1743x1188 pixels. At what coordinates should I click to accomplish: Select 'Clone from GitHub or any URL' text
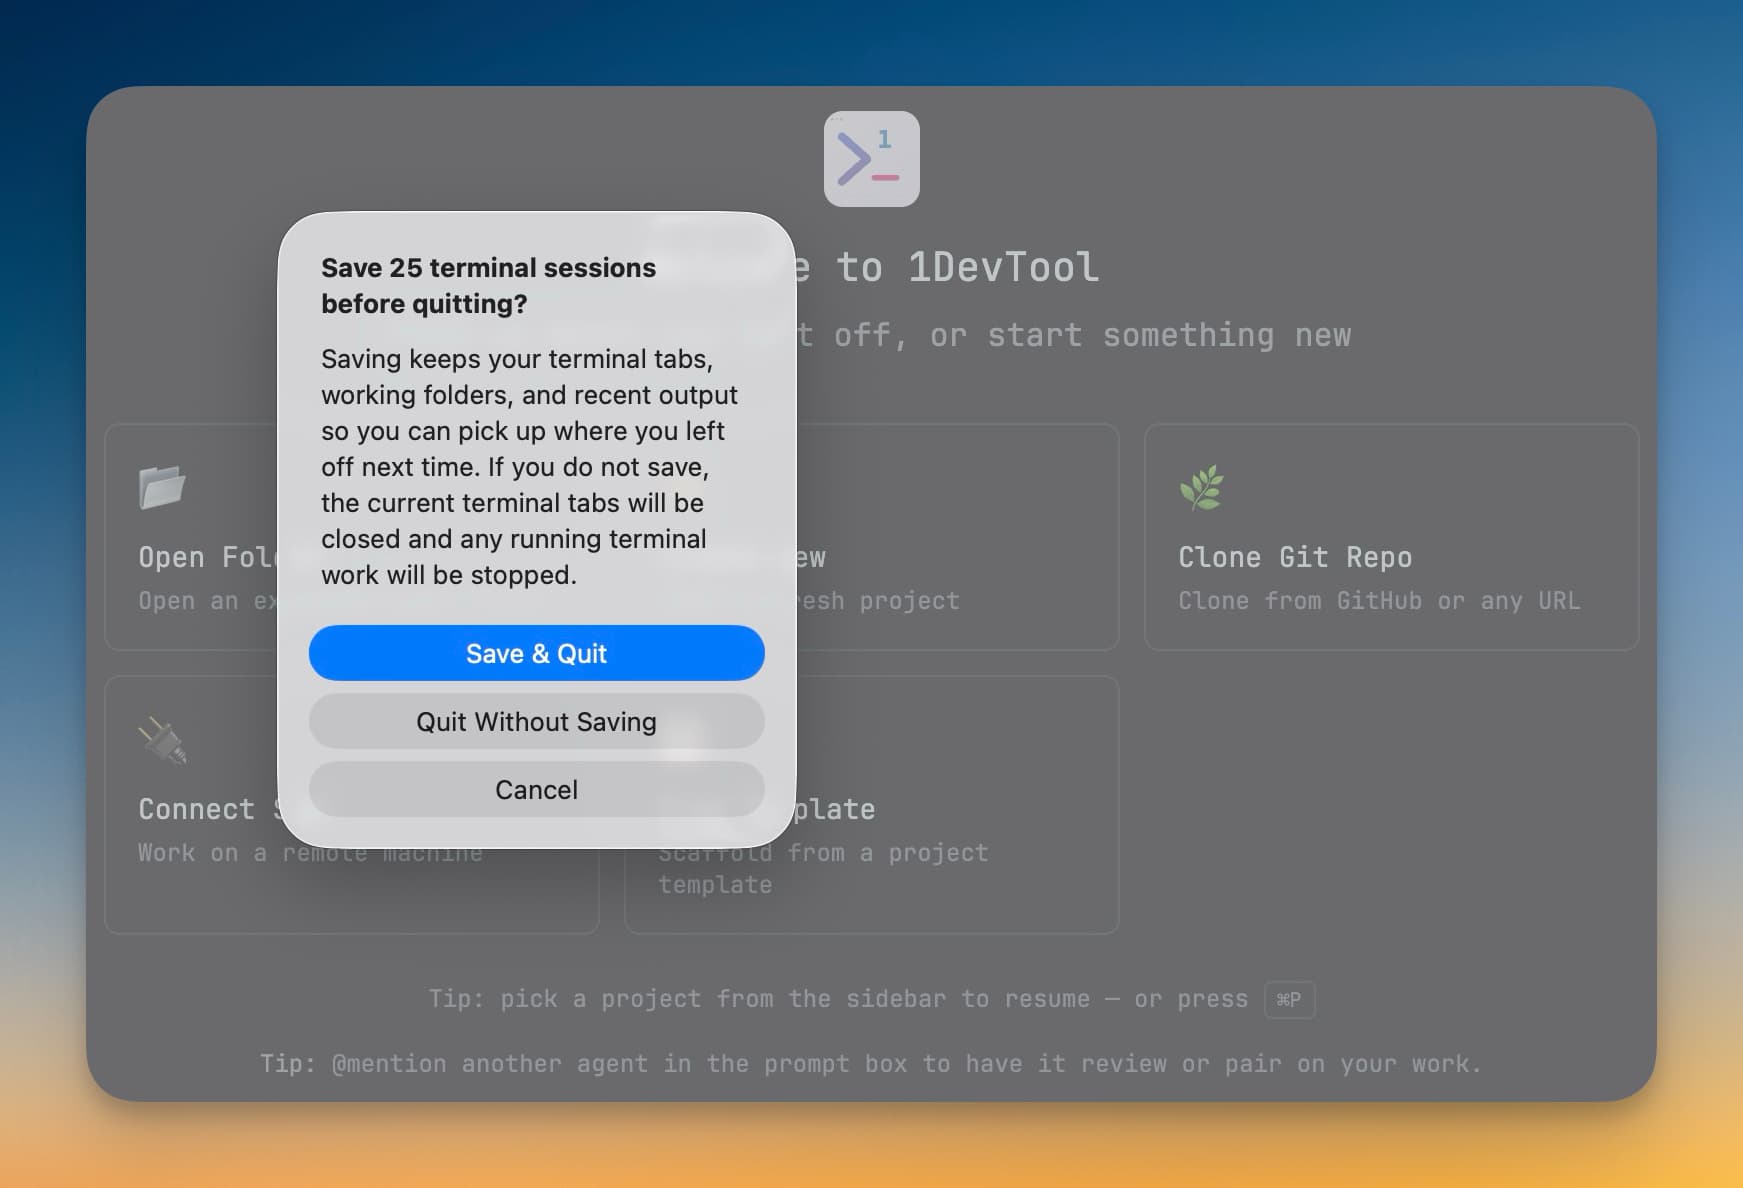[x=1379, y=601]
